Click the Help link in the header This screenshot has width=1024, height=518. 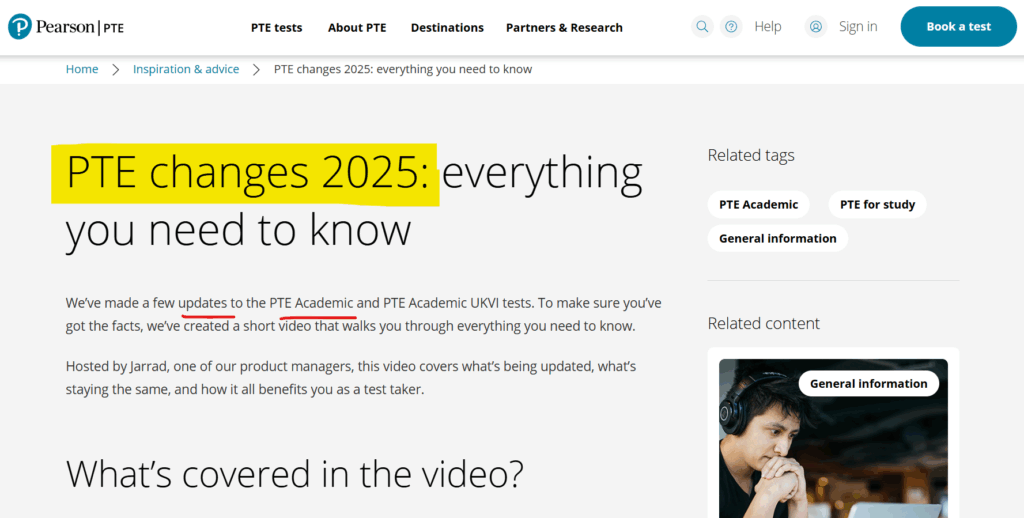(x=768, y=27)
